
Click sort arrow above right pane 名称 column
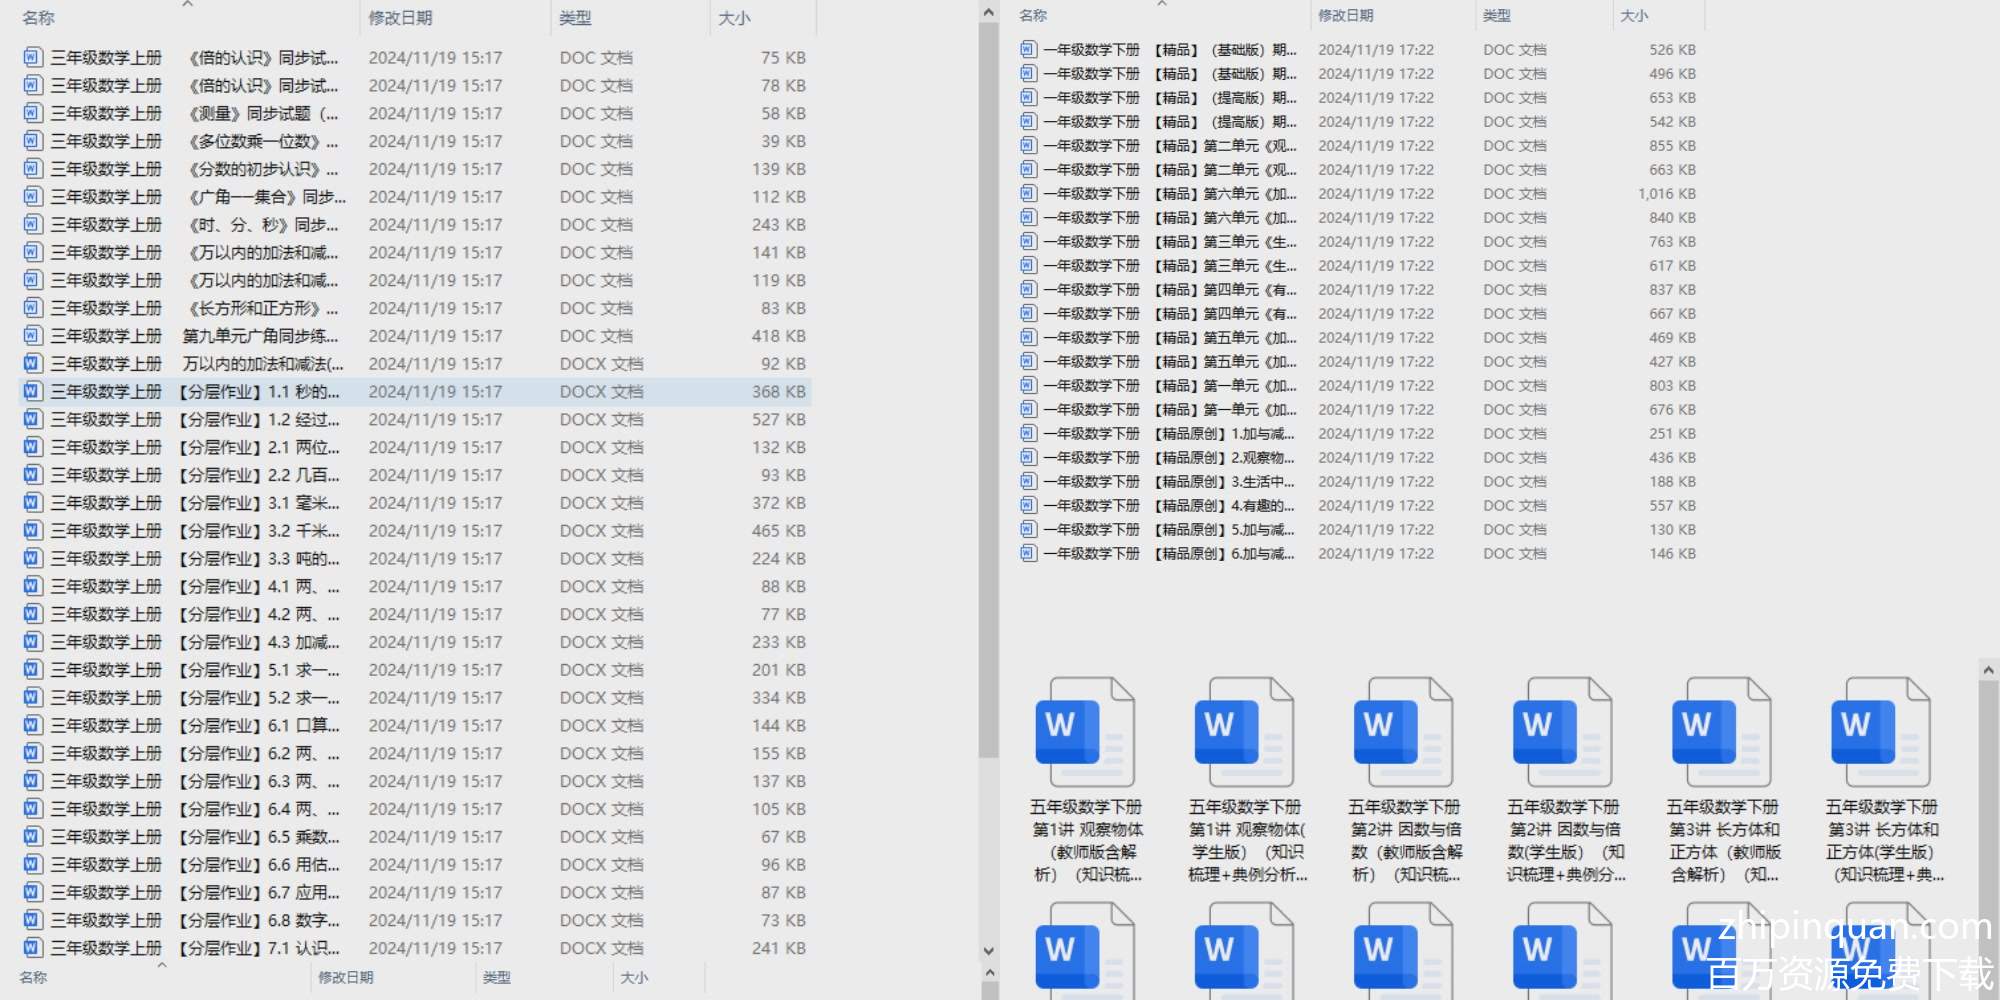point(1161,4)
